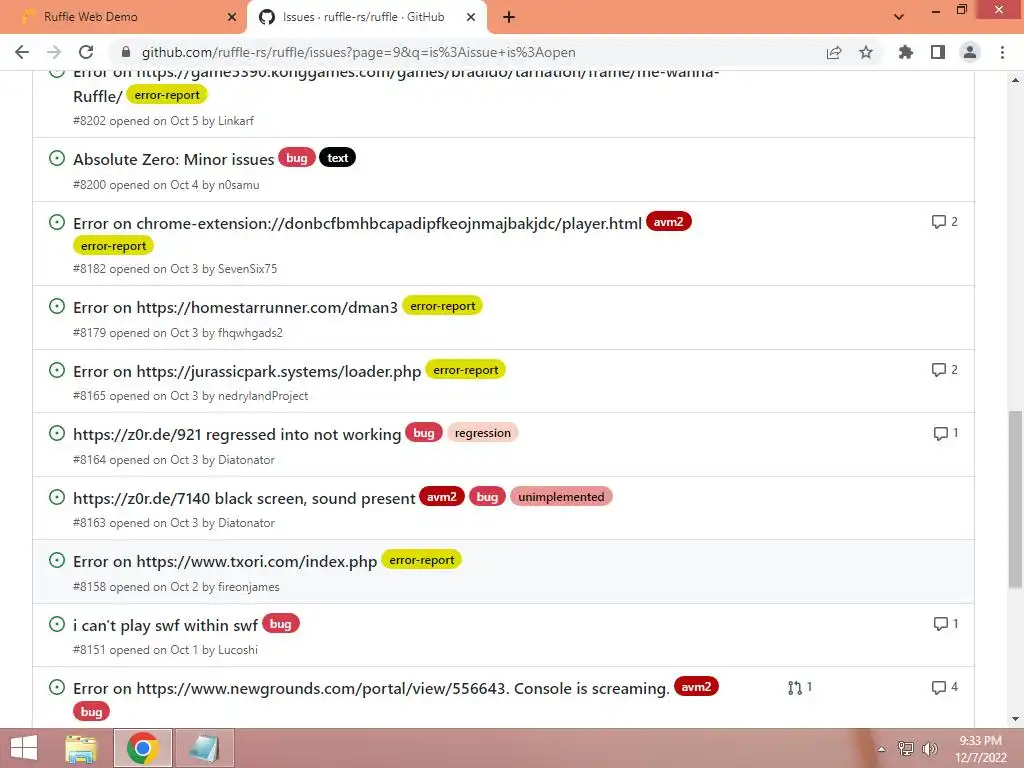This screenshot has height=768, width=1024.
Task: Open z0r.de/7140 black screen issue
Action: [x=244, y=498]
